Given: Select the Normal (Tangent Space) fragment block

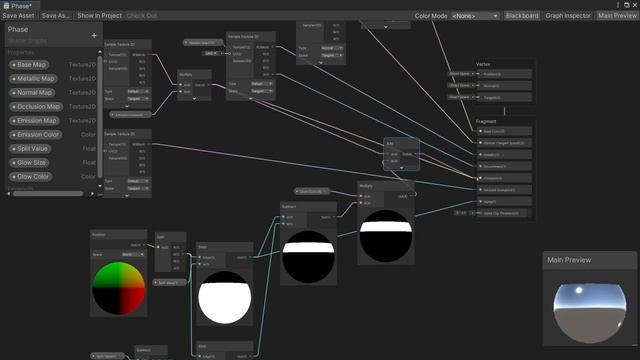Looking at the screenshot, I should (x=505, y=143).
